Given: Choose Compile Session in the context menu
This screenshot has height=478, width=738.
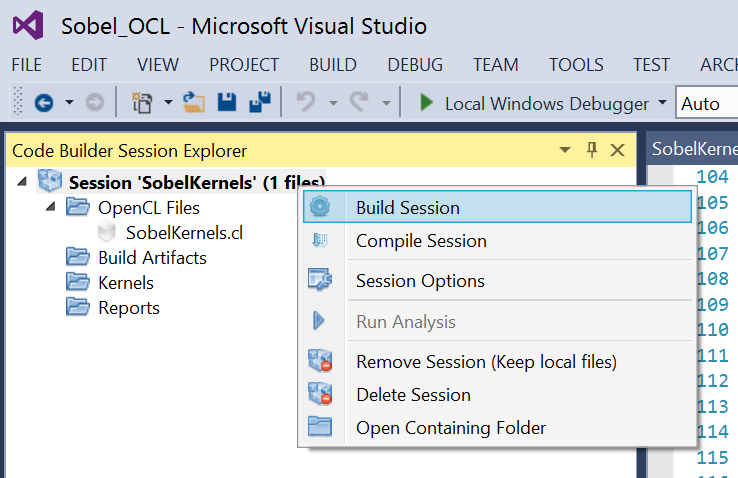Looking at the screenshot, I should (497, 241).
